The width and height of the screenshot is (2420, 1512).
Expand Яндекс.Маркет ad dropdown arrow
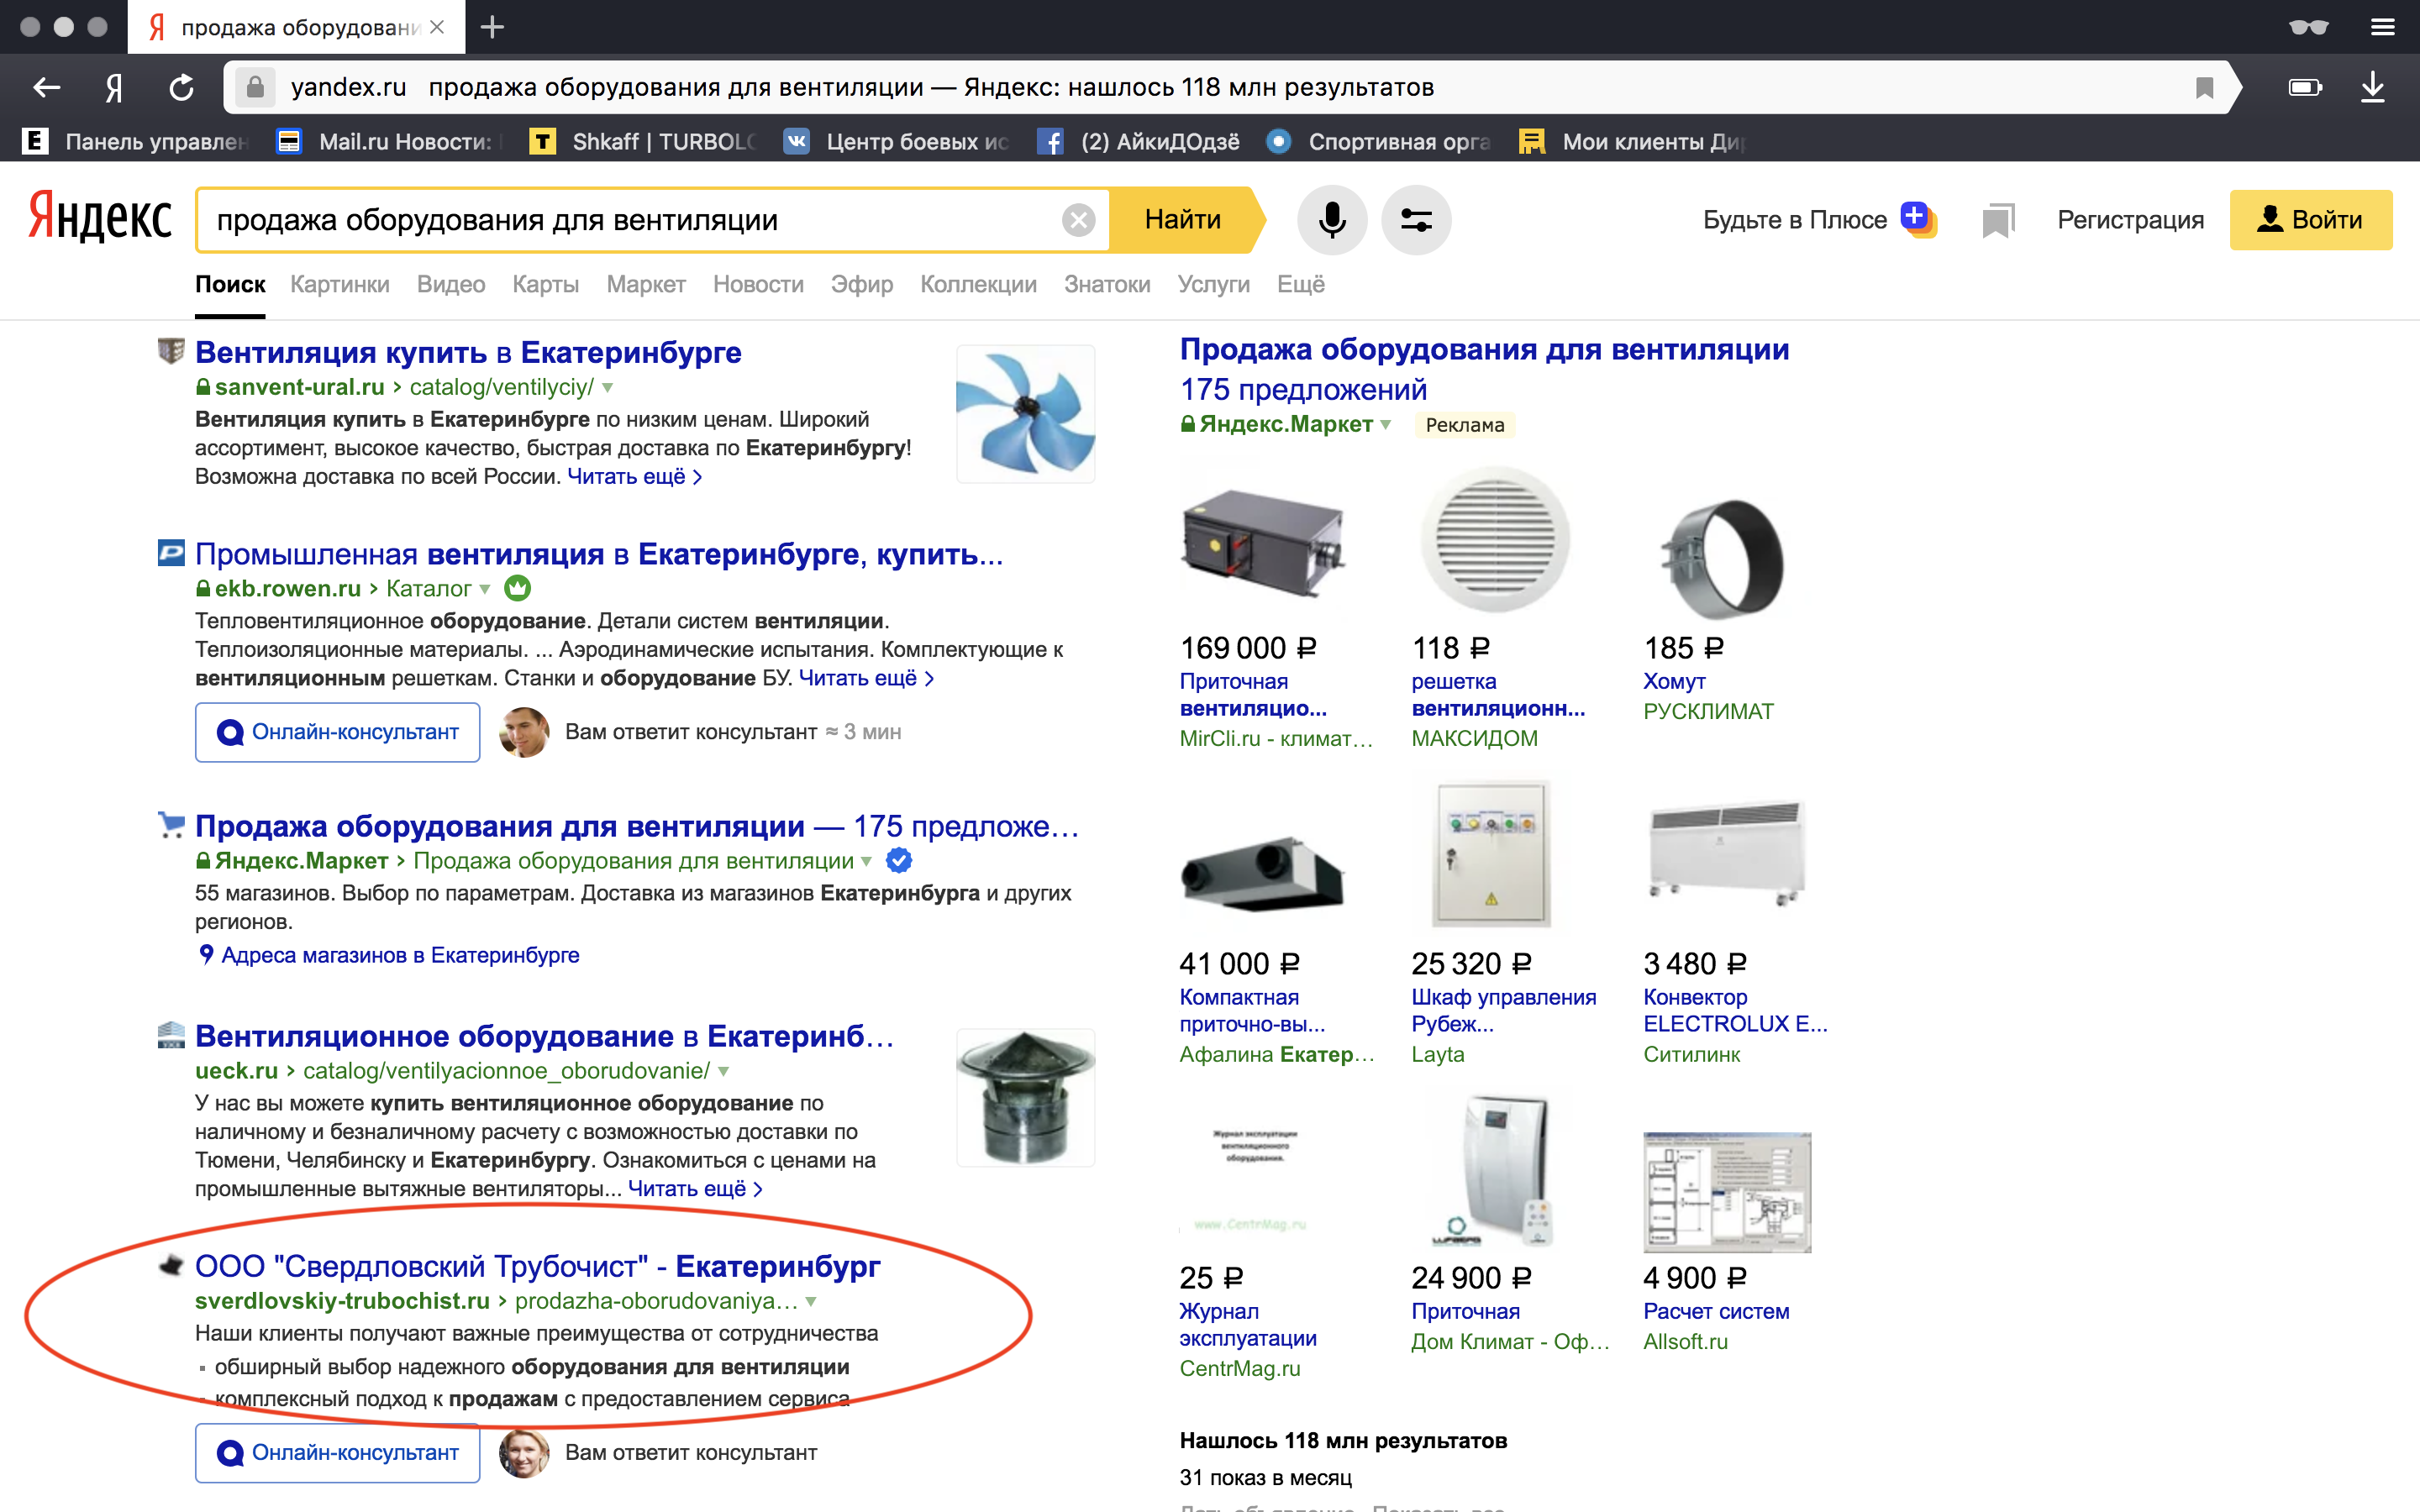pyautogui.click(x=1386, y=424)
